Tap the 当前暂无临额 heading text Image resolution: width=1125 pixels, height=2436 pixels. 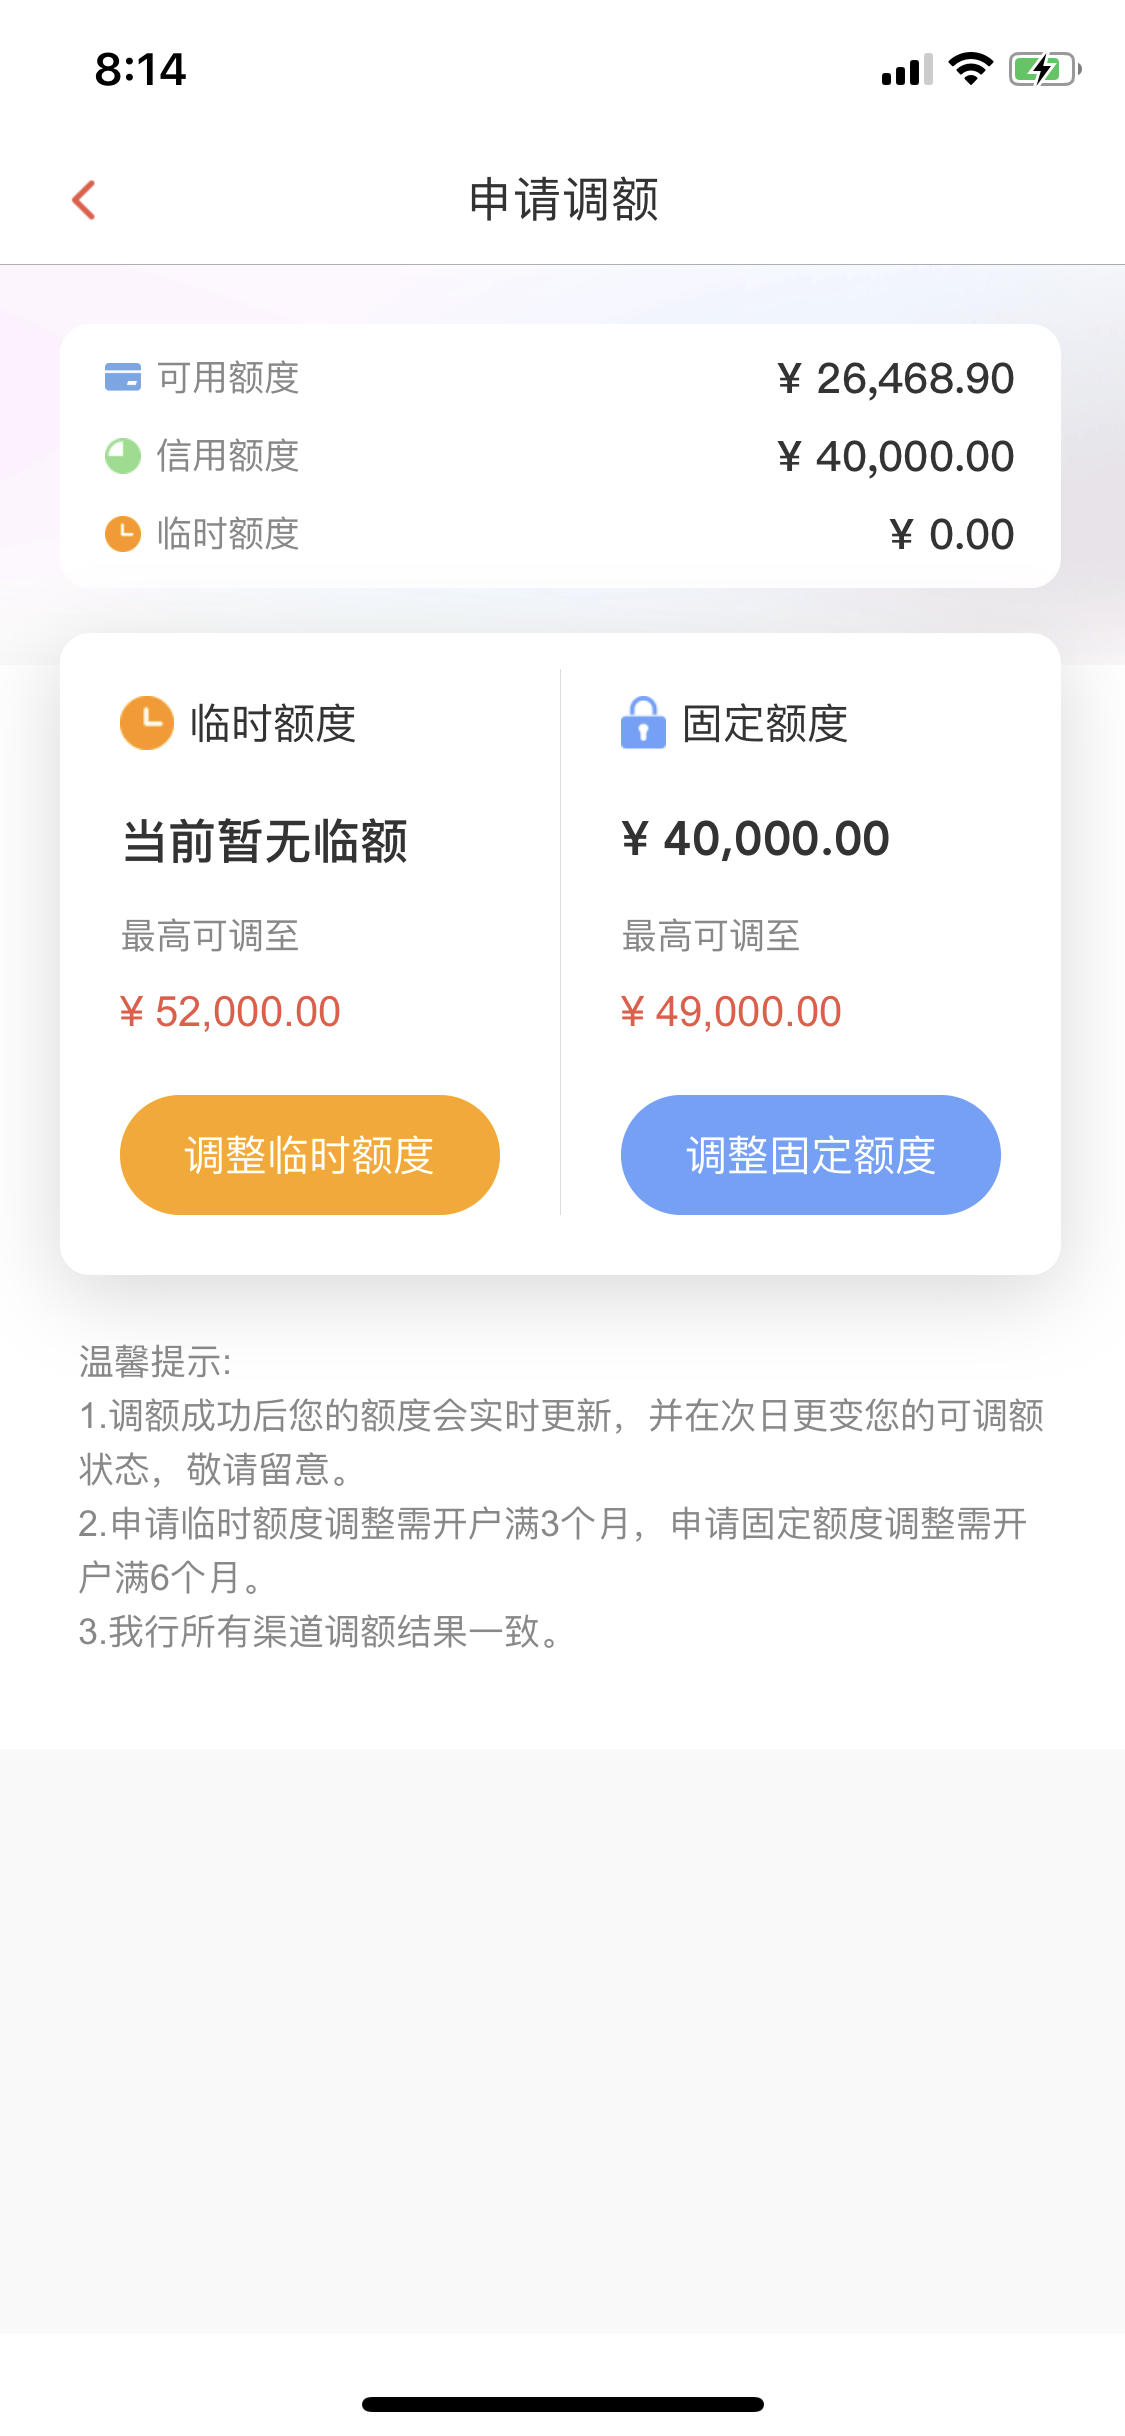265,841
